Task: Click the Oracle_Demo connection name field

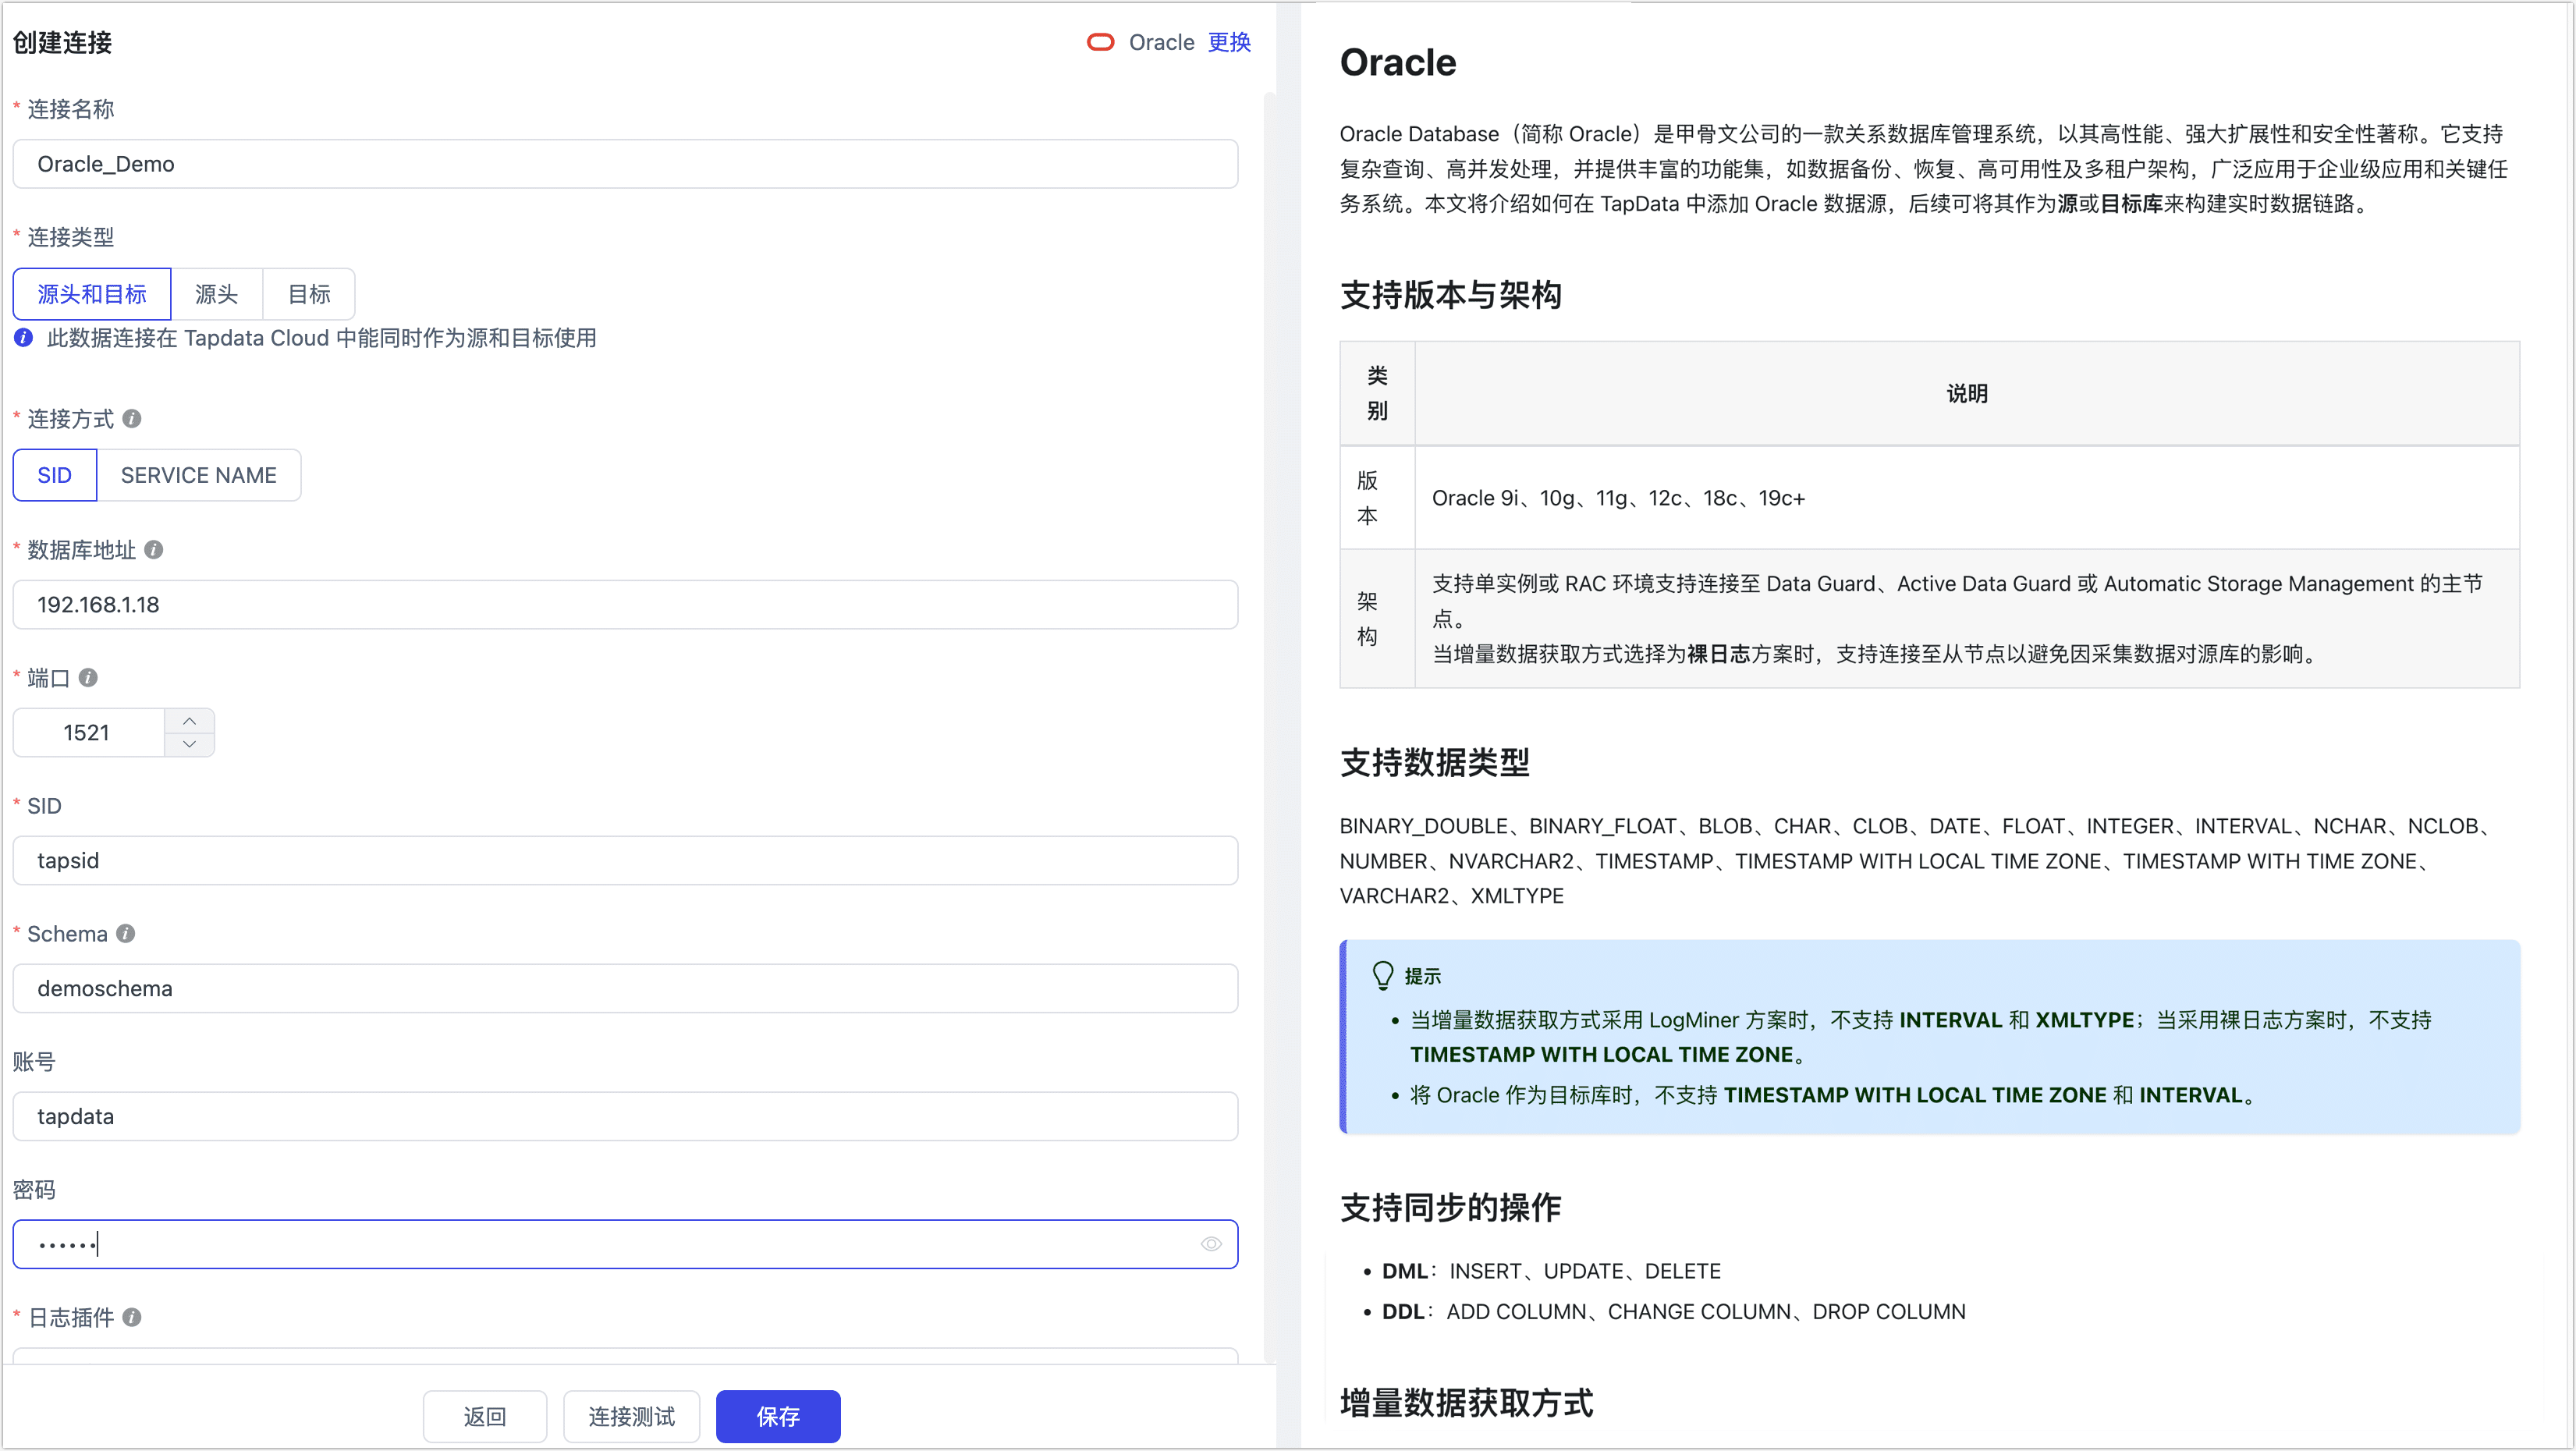Action: click(x=625, y=163)
